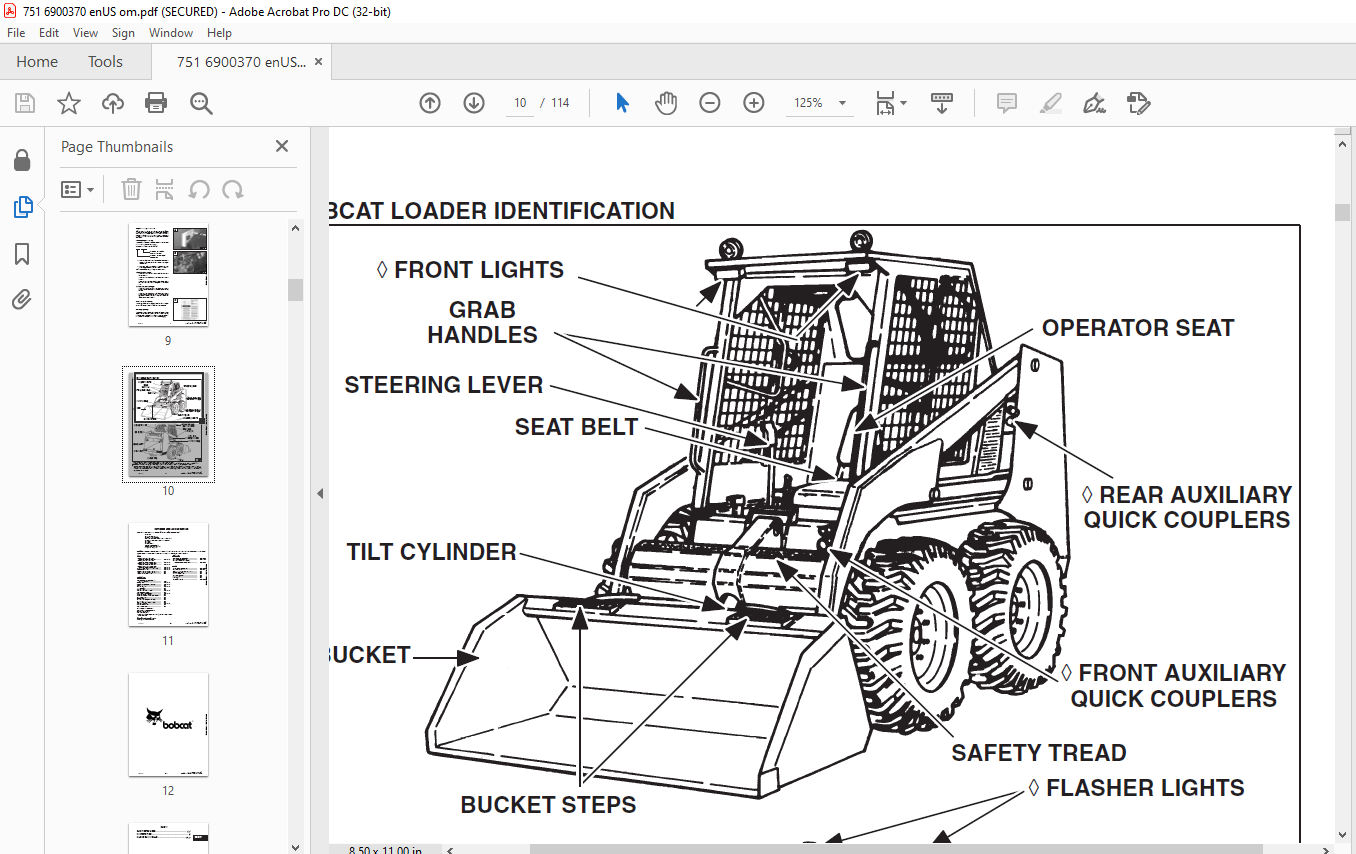Close the 751 6900370 document tab
Image resolution: width=1356 pixels, height=854 pixels.
[x=319, y=62]
